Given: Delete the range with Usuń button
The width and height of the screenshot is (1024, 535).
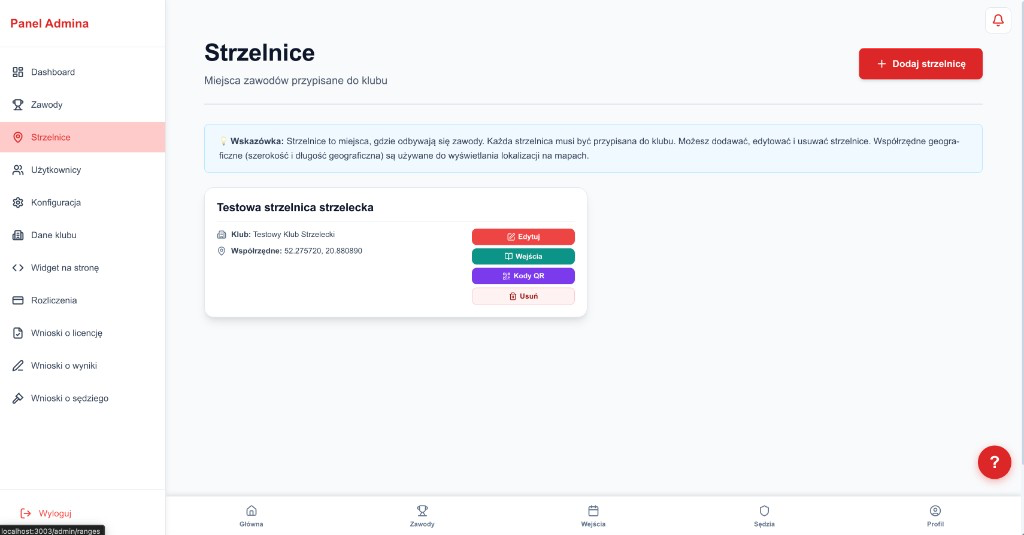Looking at the screenshot, I should click(523, 296).
